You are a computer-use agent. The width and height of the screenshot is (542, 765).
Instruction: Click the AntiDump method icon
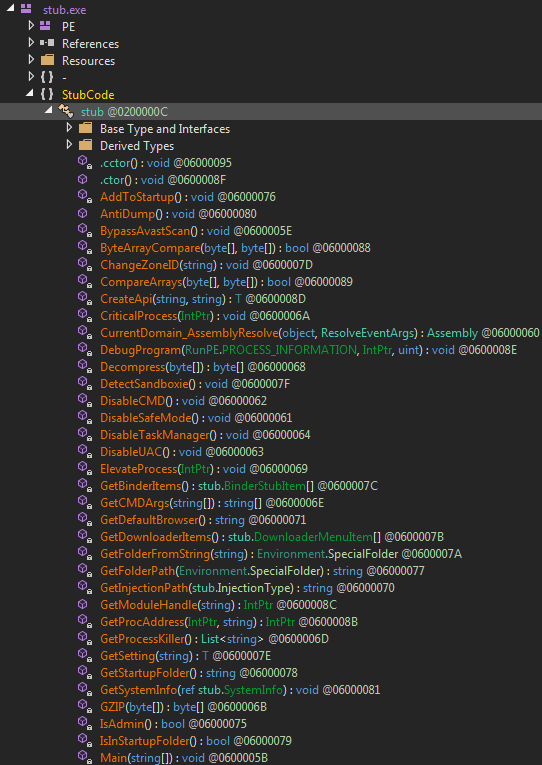[84, 214]
